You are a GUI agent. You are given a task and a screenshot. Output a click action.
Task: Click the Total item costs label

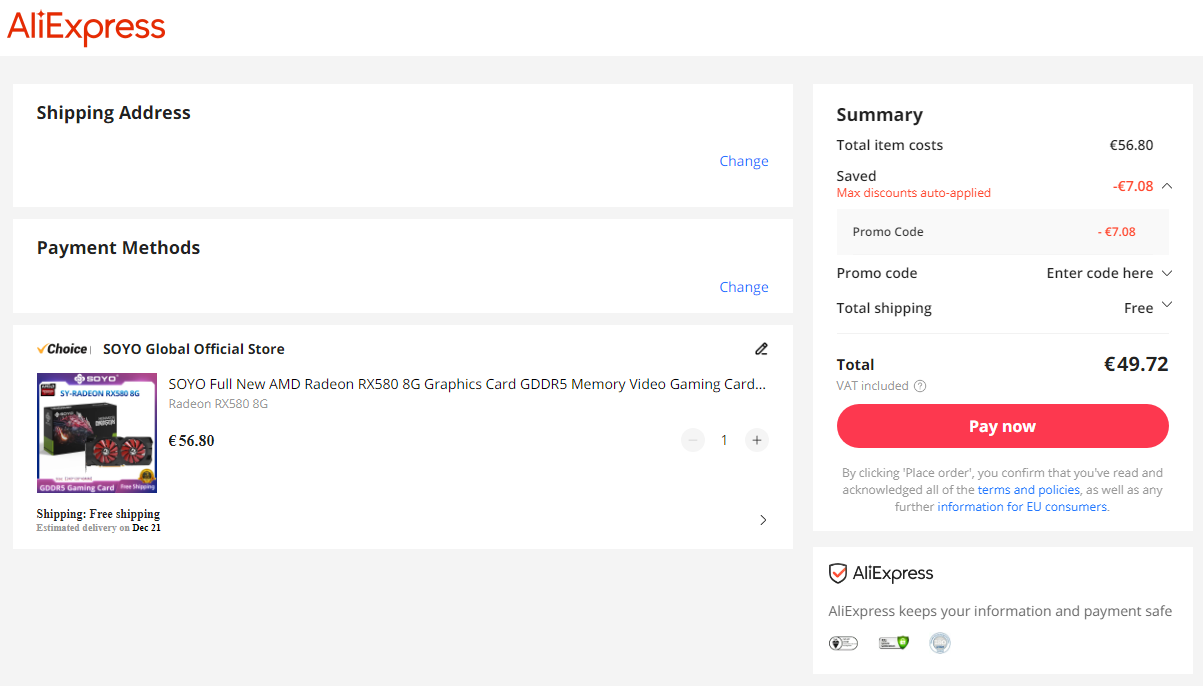point(890,145)
